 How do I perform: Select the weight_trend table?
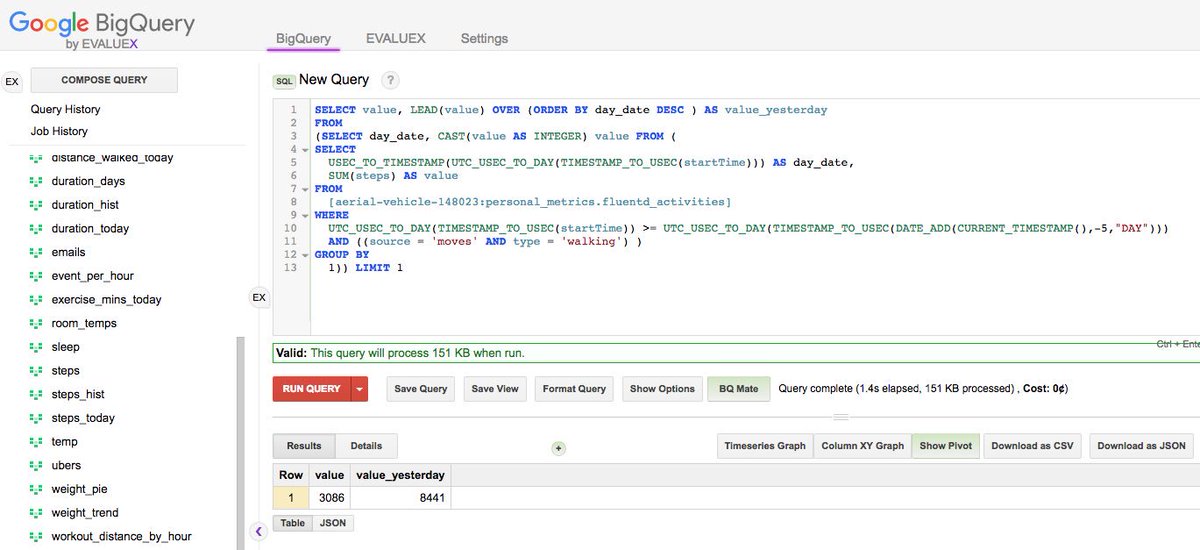click(x=85, y=513)
